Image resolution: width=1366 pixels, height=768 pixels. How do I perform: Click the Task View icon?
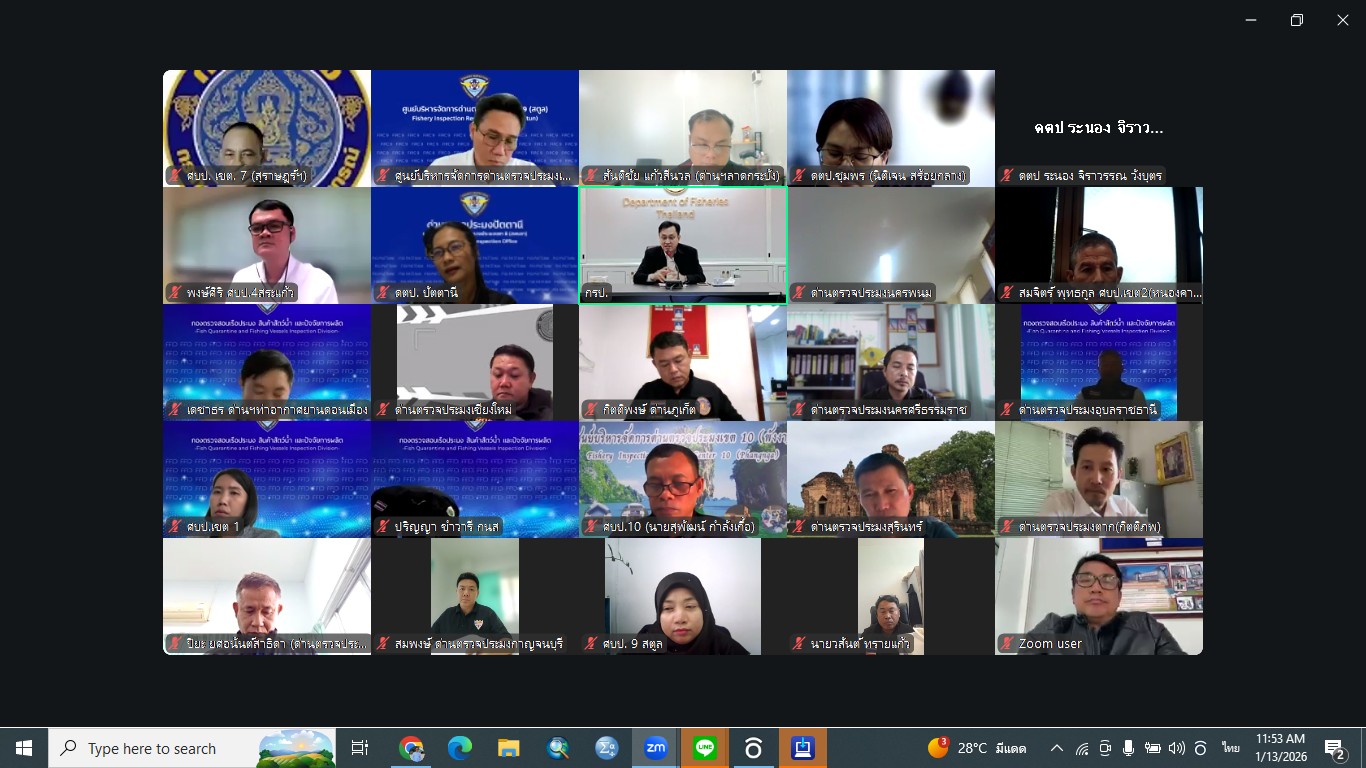(360, 748)
